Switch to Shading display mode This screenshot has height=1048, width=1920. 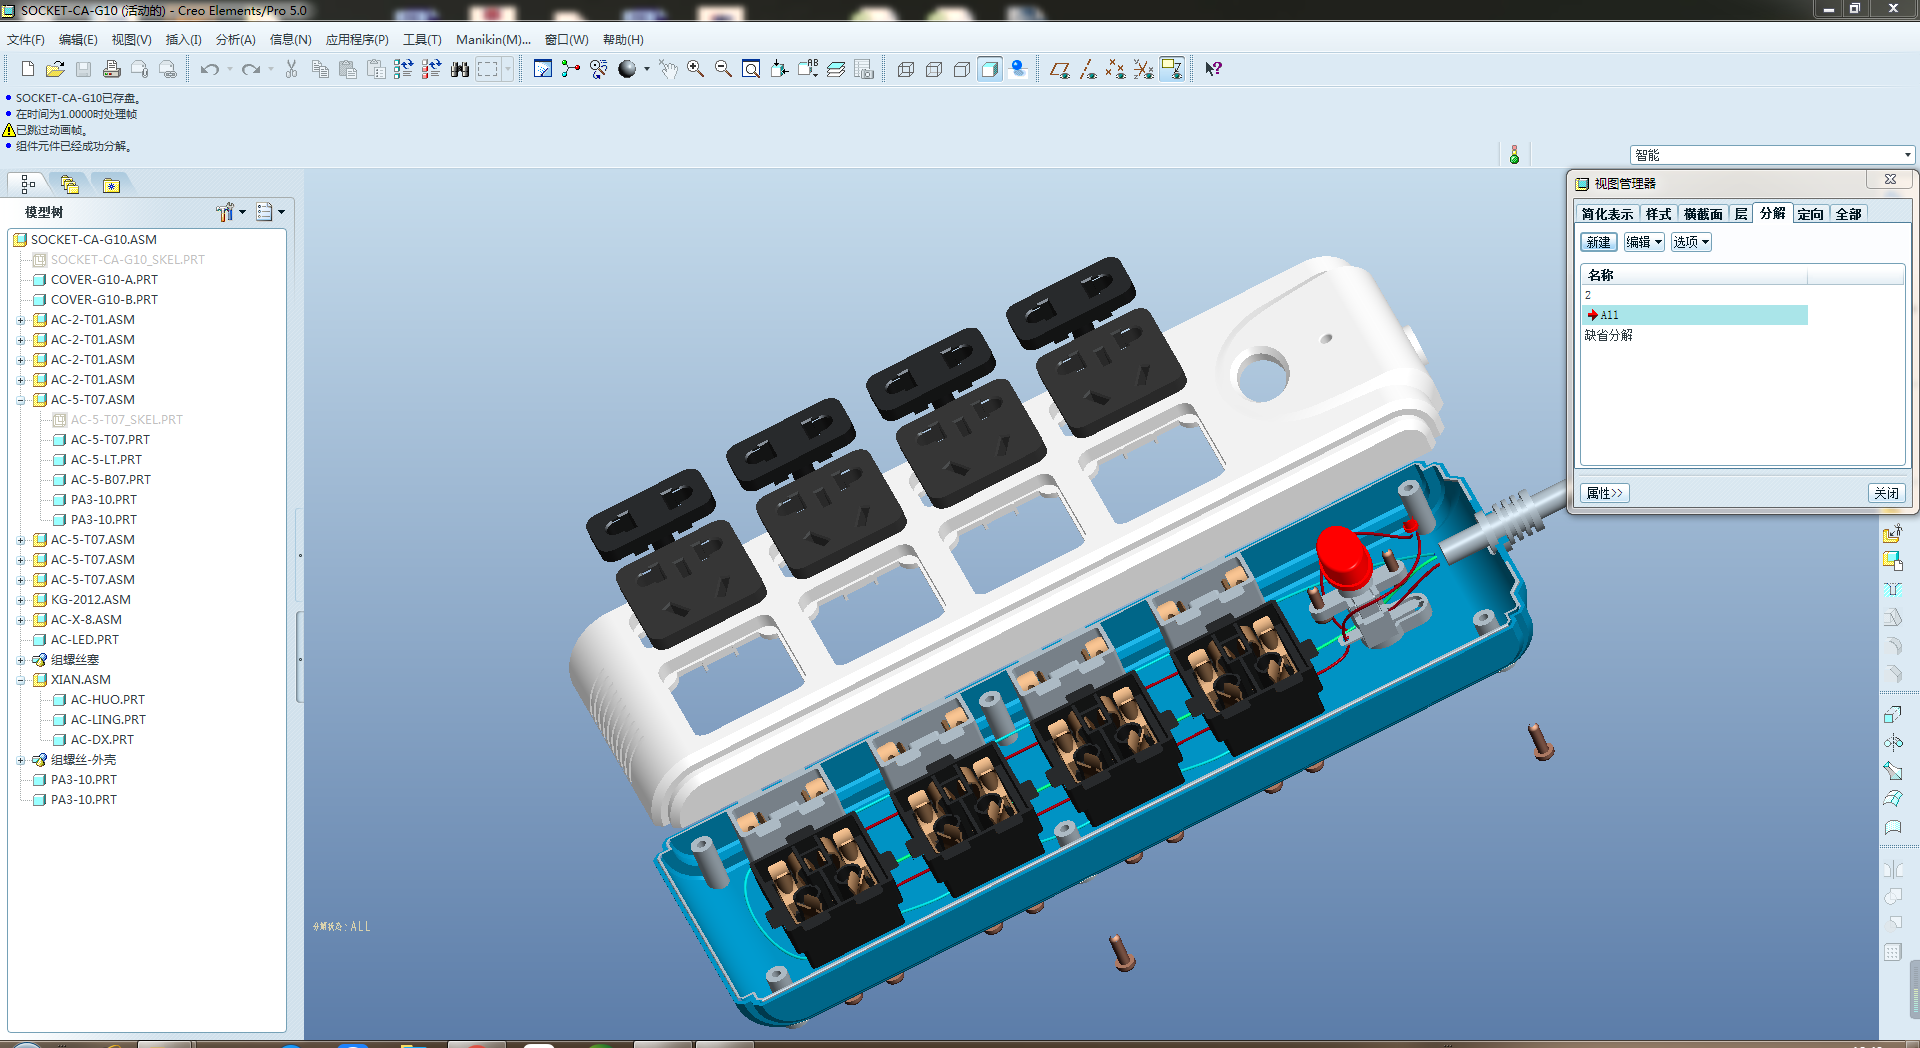[x=990, y=69]
